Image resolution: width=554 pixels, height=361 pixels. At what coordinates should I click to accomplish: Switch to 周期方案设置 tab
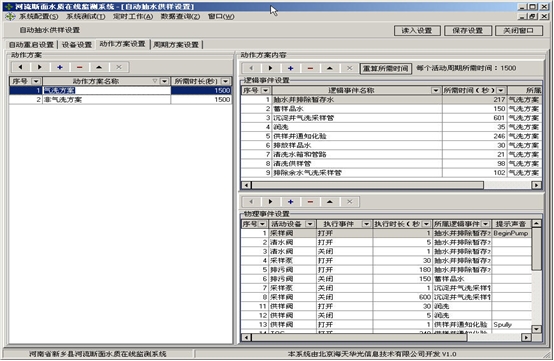pyautogui.click(x=176, y=45)
